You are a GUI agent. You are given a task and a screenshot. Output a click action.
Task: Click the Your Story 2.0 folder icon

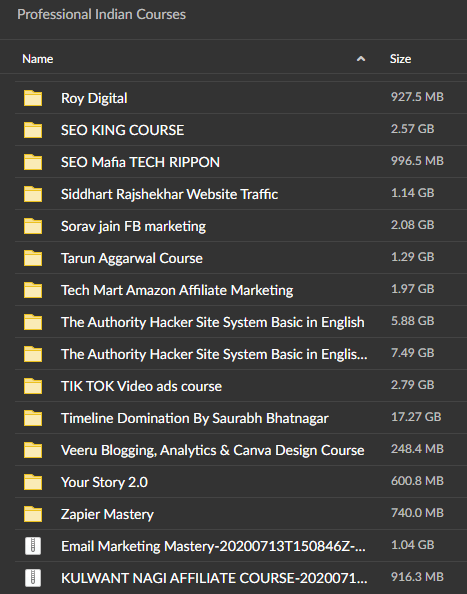tap(33, 482)
